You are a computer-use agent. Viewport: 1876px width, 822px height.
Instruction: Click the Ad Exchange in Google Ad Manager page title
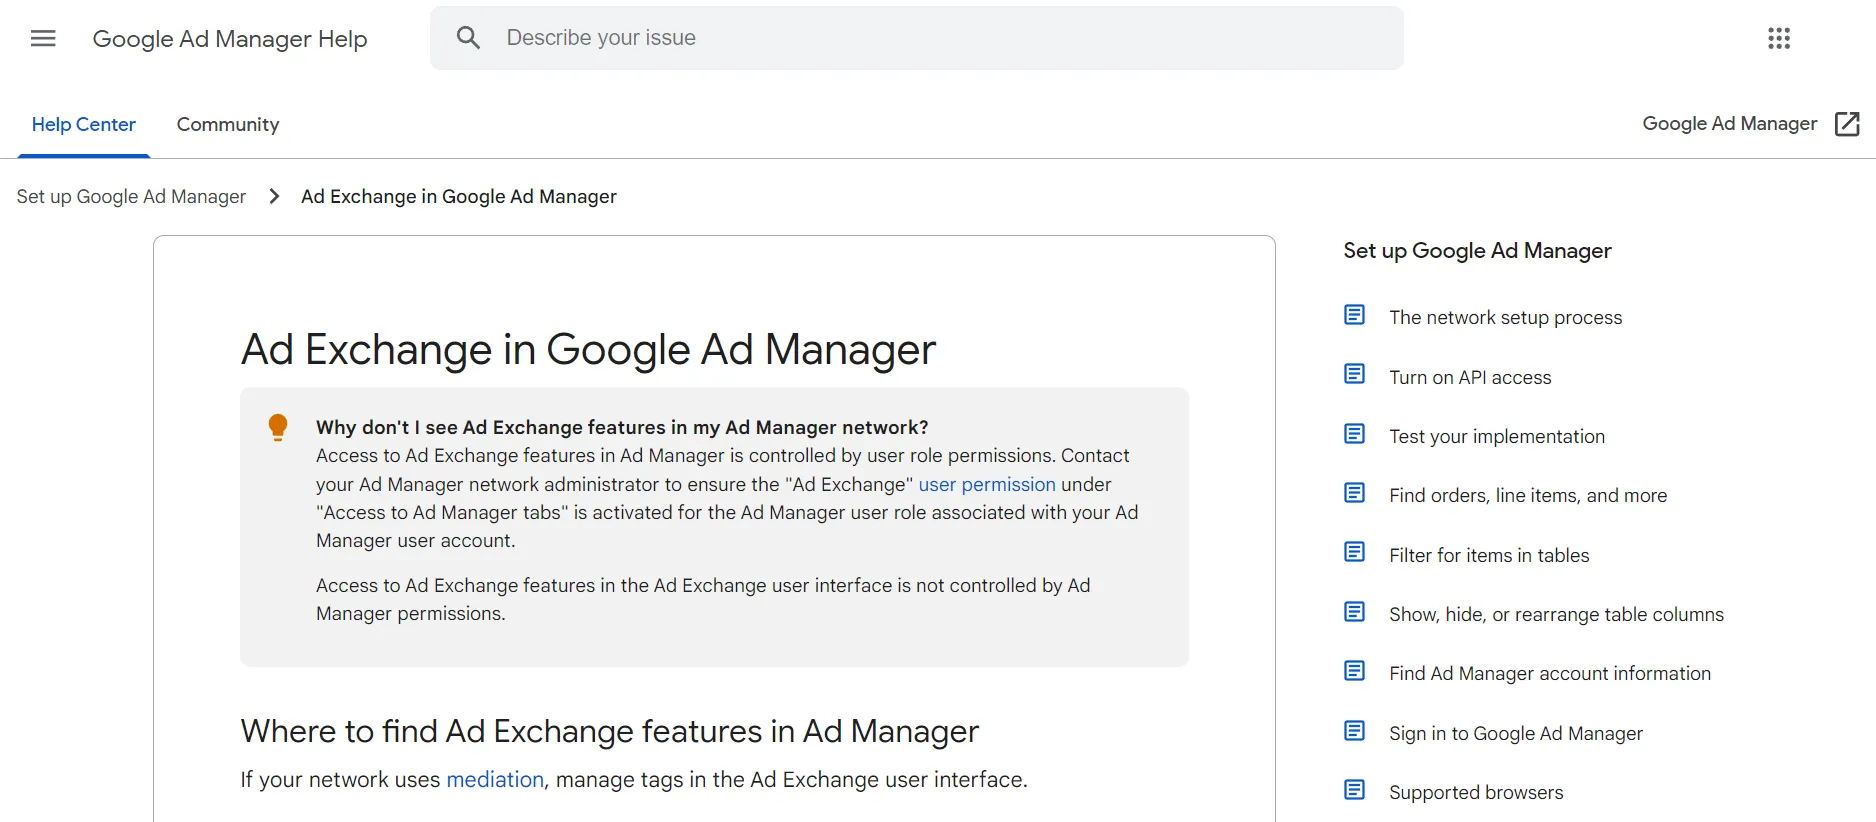click(x=588, y=350)
